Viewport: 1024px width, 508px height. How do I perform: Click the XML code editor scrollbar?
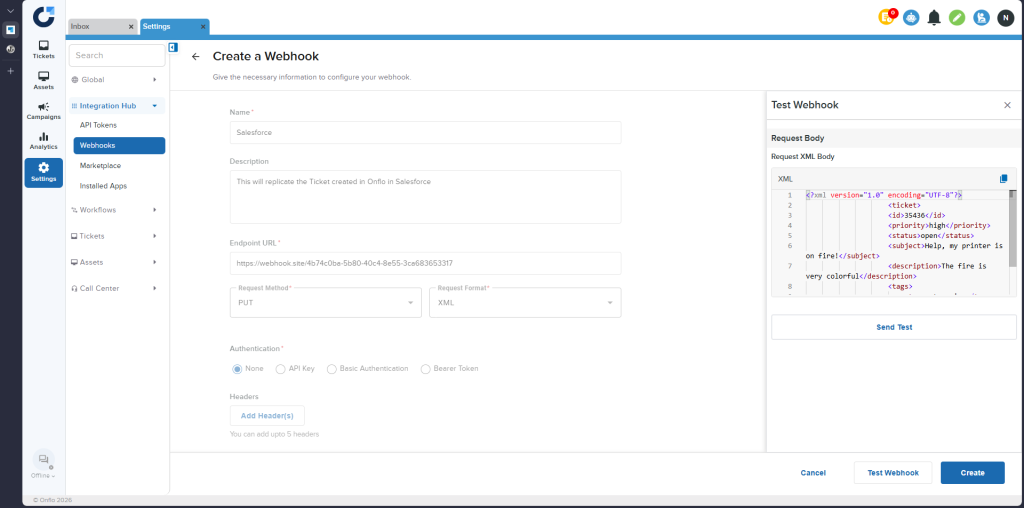1013,229
